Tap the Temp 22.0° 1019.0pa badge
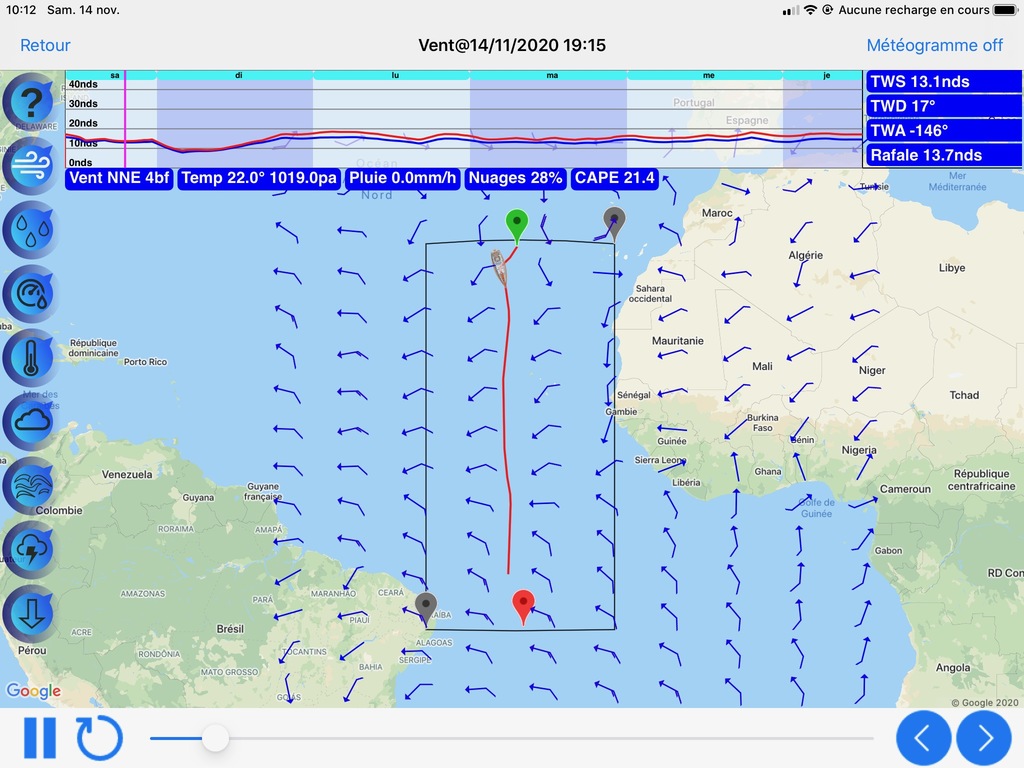 [x=259, y=178]
